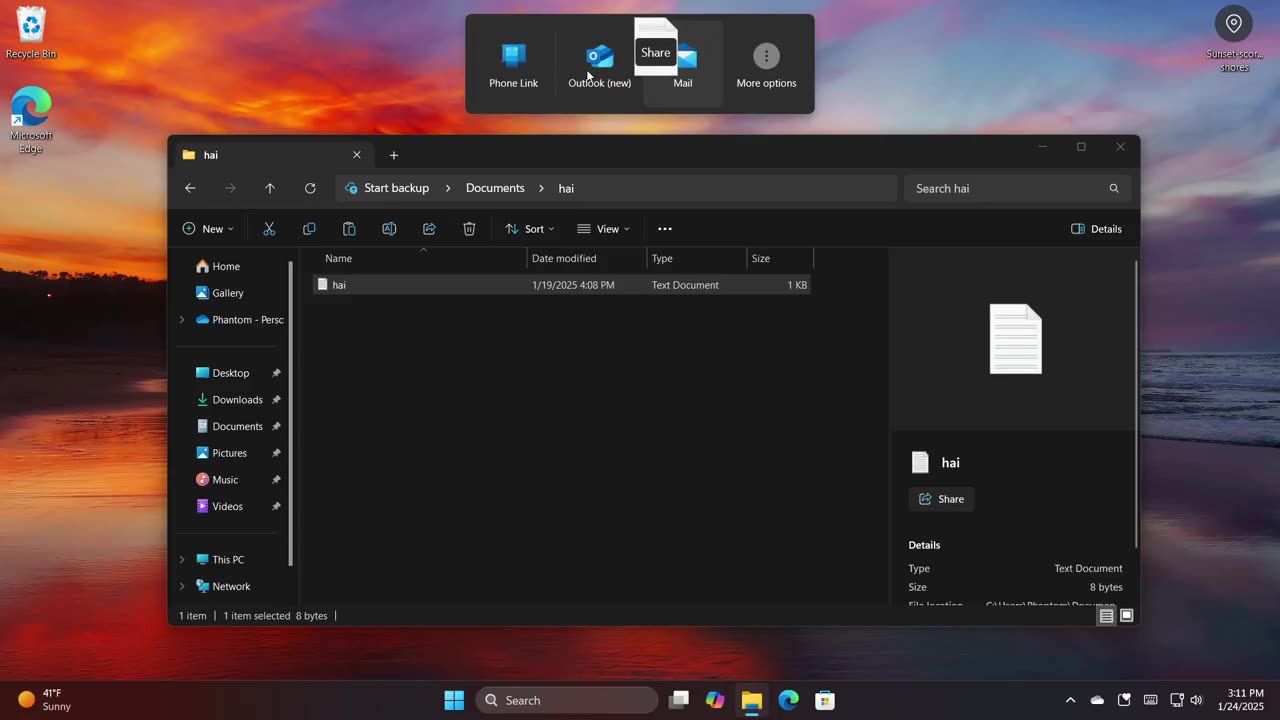The width and height of the screenshot is (1280, 720).
Task: Open weather widget showing 41°F Sunny
Action: (x=45, y=700)
